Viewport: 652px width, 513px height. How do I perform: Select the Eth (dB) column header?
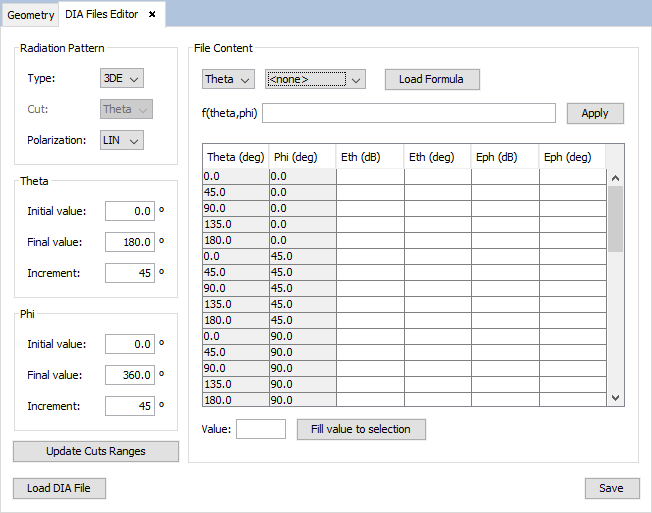click(369, 157)
